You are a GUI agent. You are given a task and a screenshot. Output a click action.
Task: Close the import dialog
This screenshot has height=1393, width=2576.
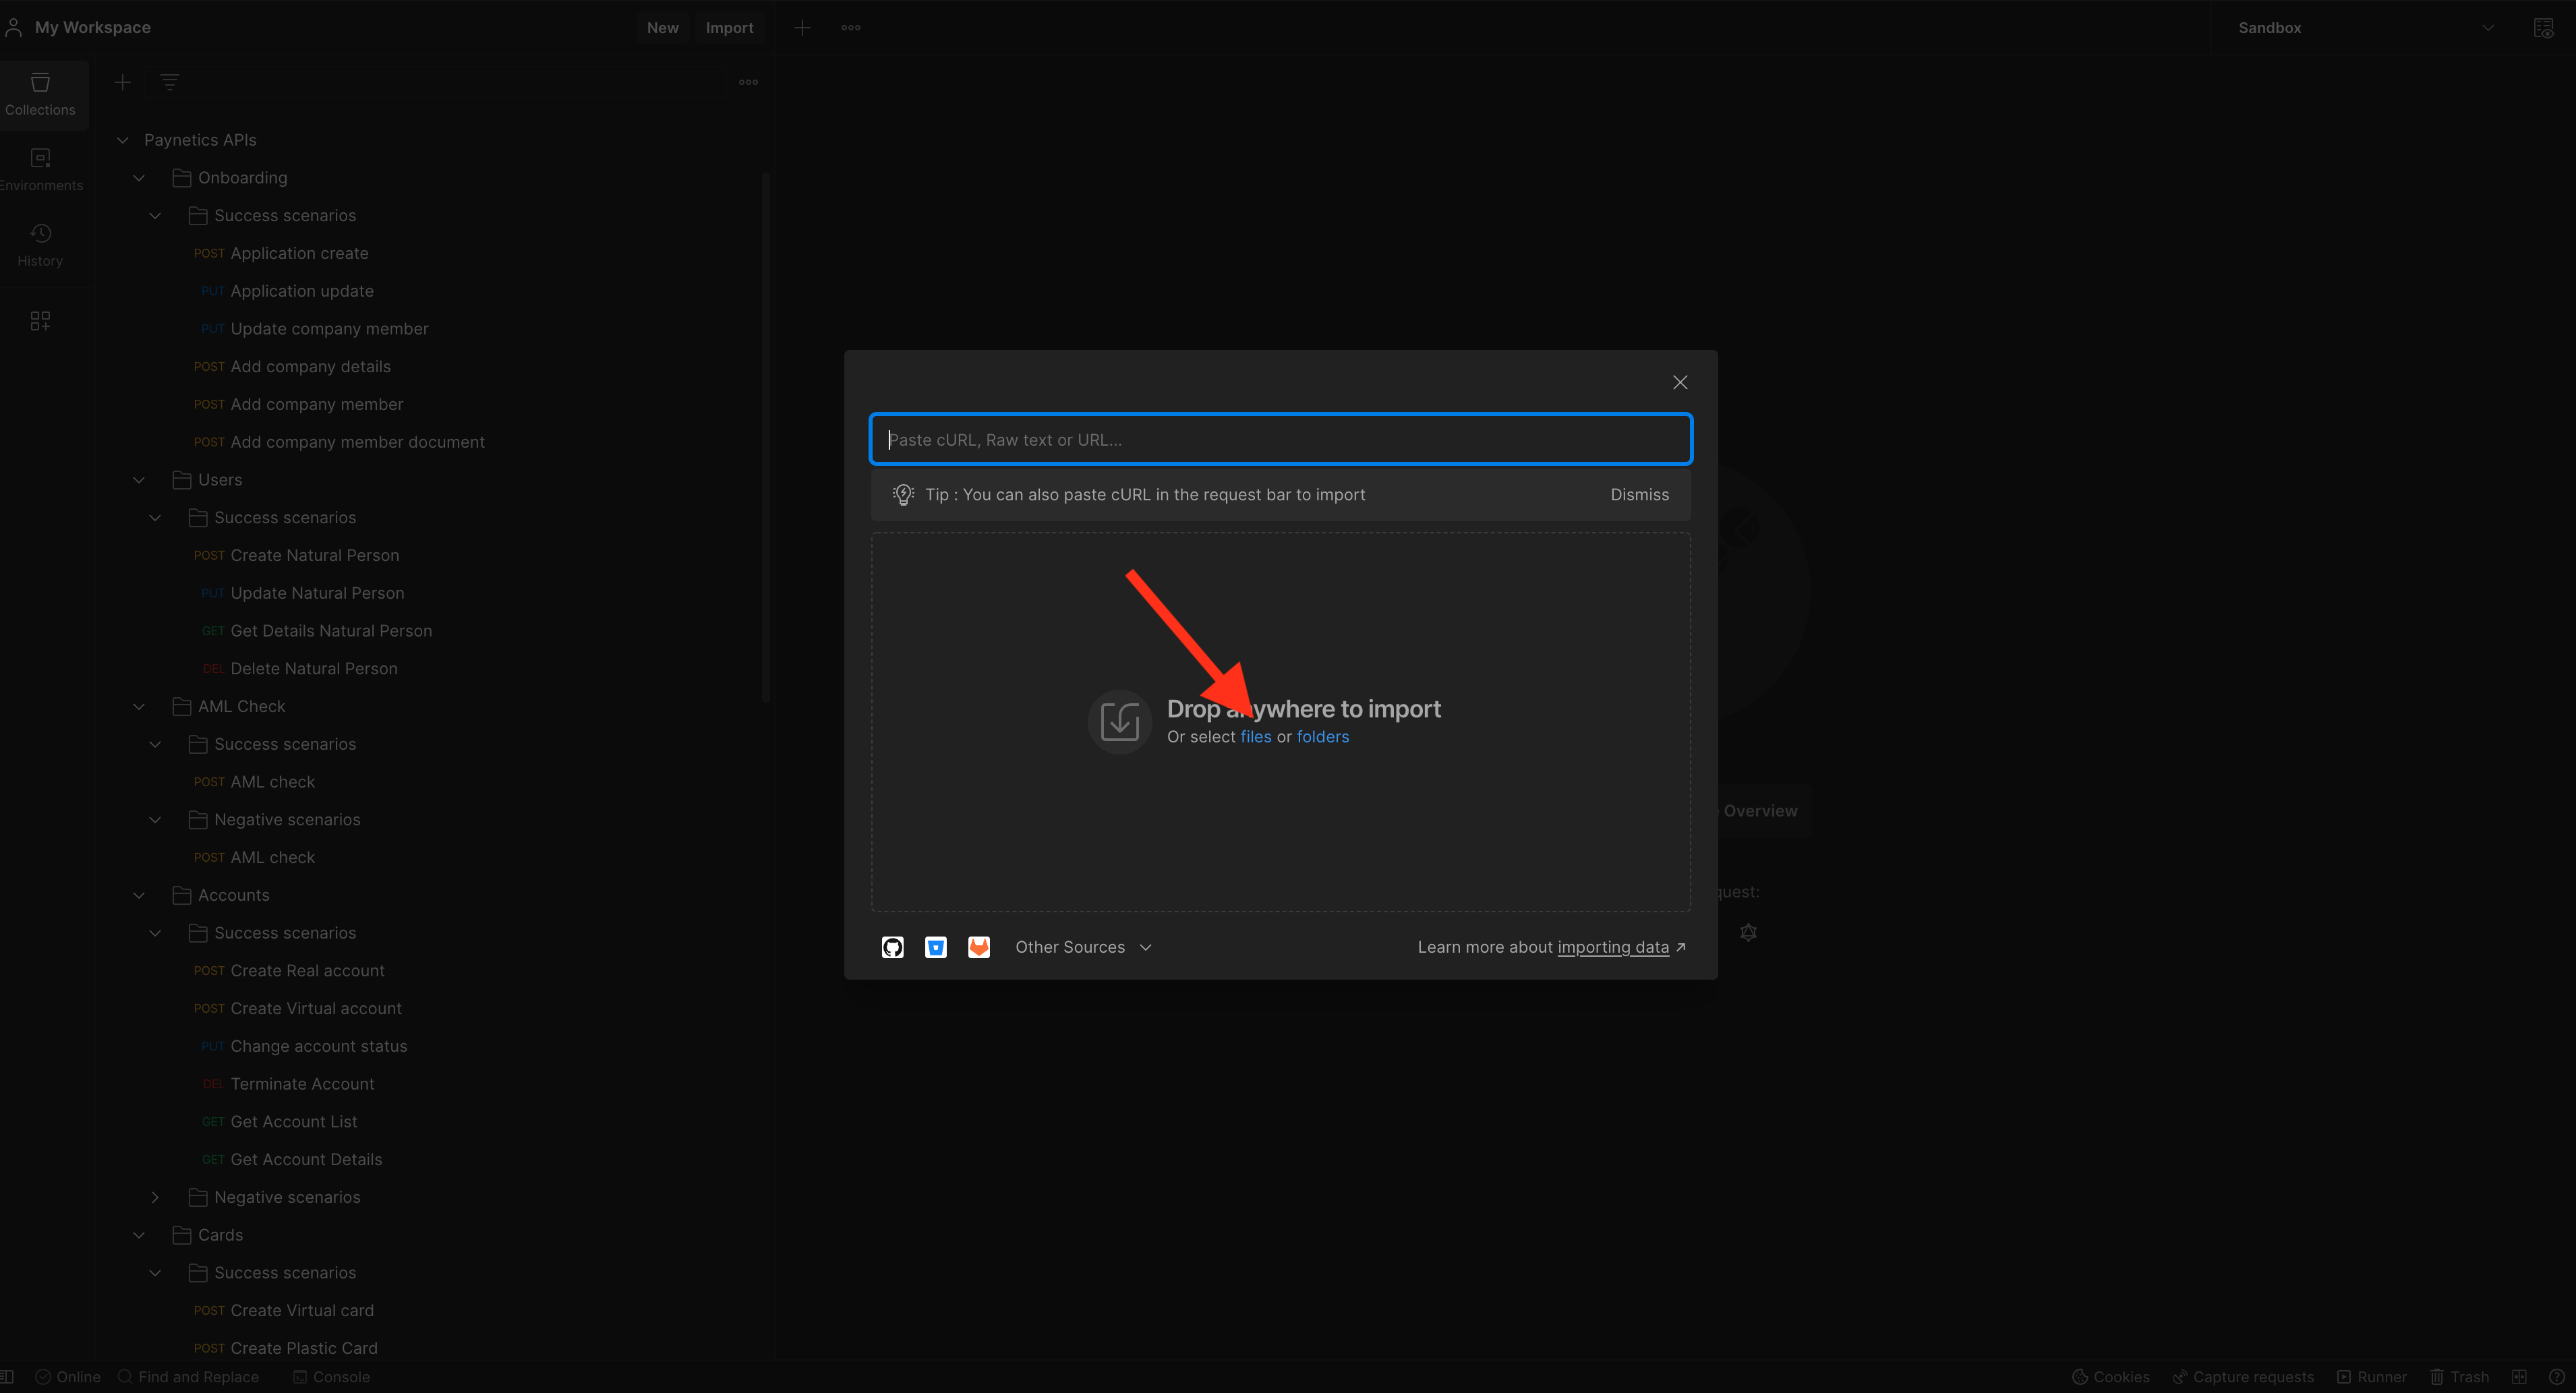point(1680,382)
